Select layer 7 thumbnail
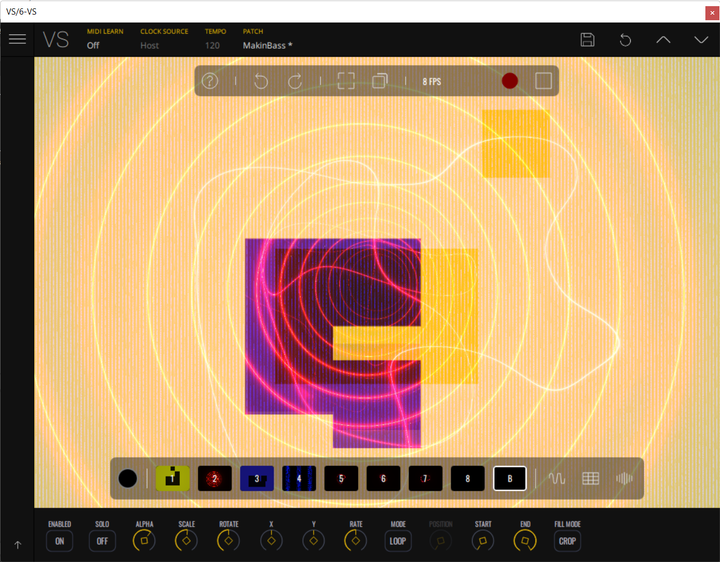The width and height of the screenshot is (720, 562). [426, 478]
